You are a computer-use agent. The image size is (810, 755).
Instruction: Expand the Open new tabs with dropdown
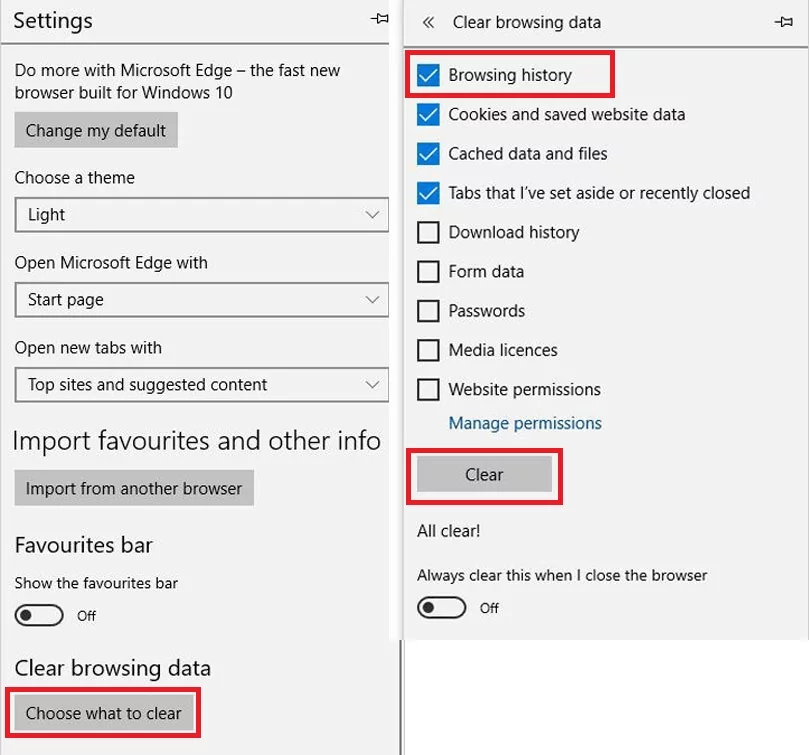click(201, 385)
